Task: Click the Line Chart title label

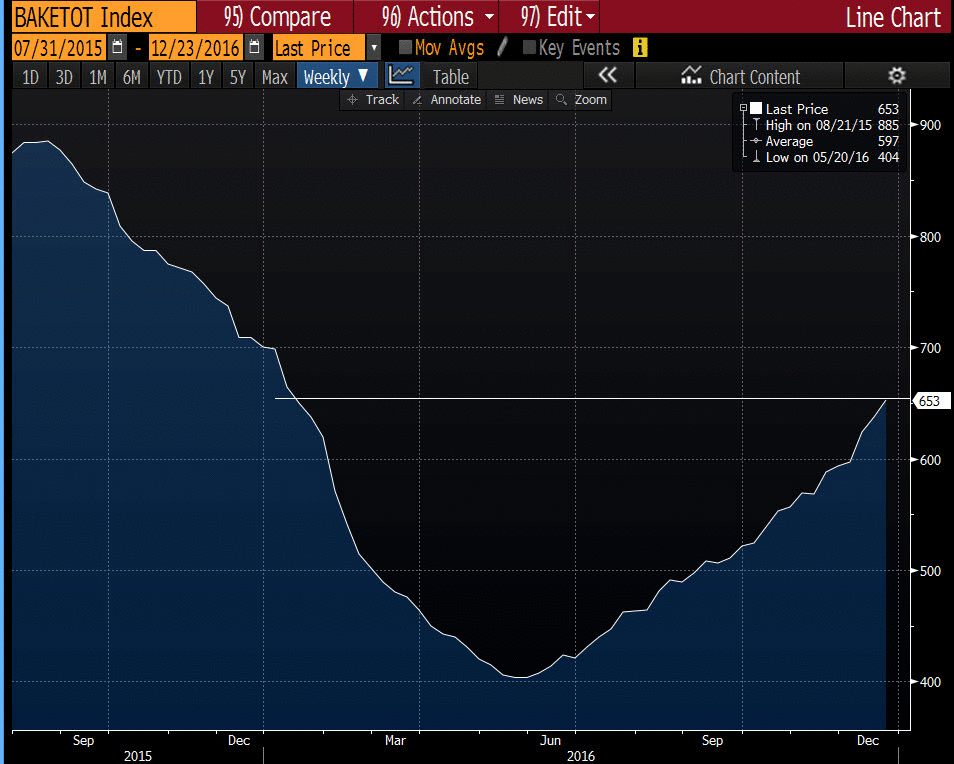Action: click(x=893, y=17)
